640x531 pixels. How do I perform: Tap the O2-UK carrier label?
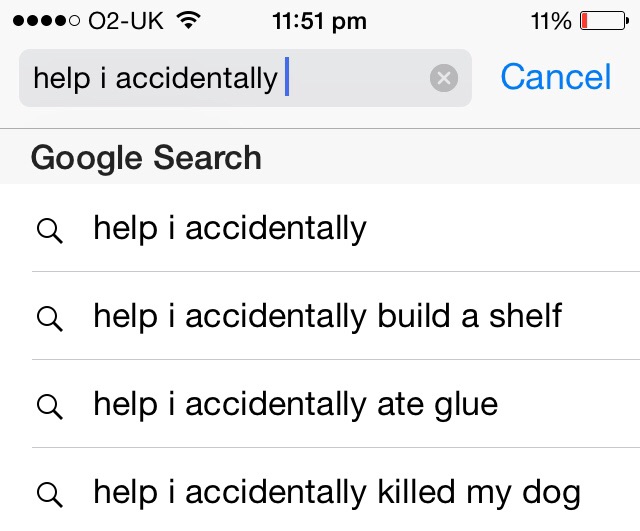[x=126, y=21]
